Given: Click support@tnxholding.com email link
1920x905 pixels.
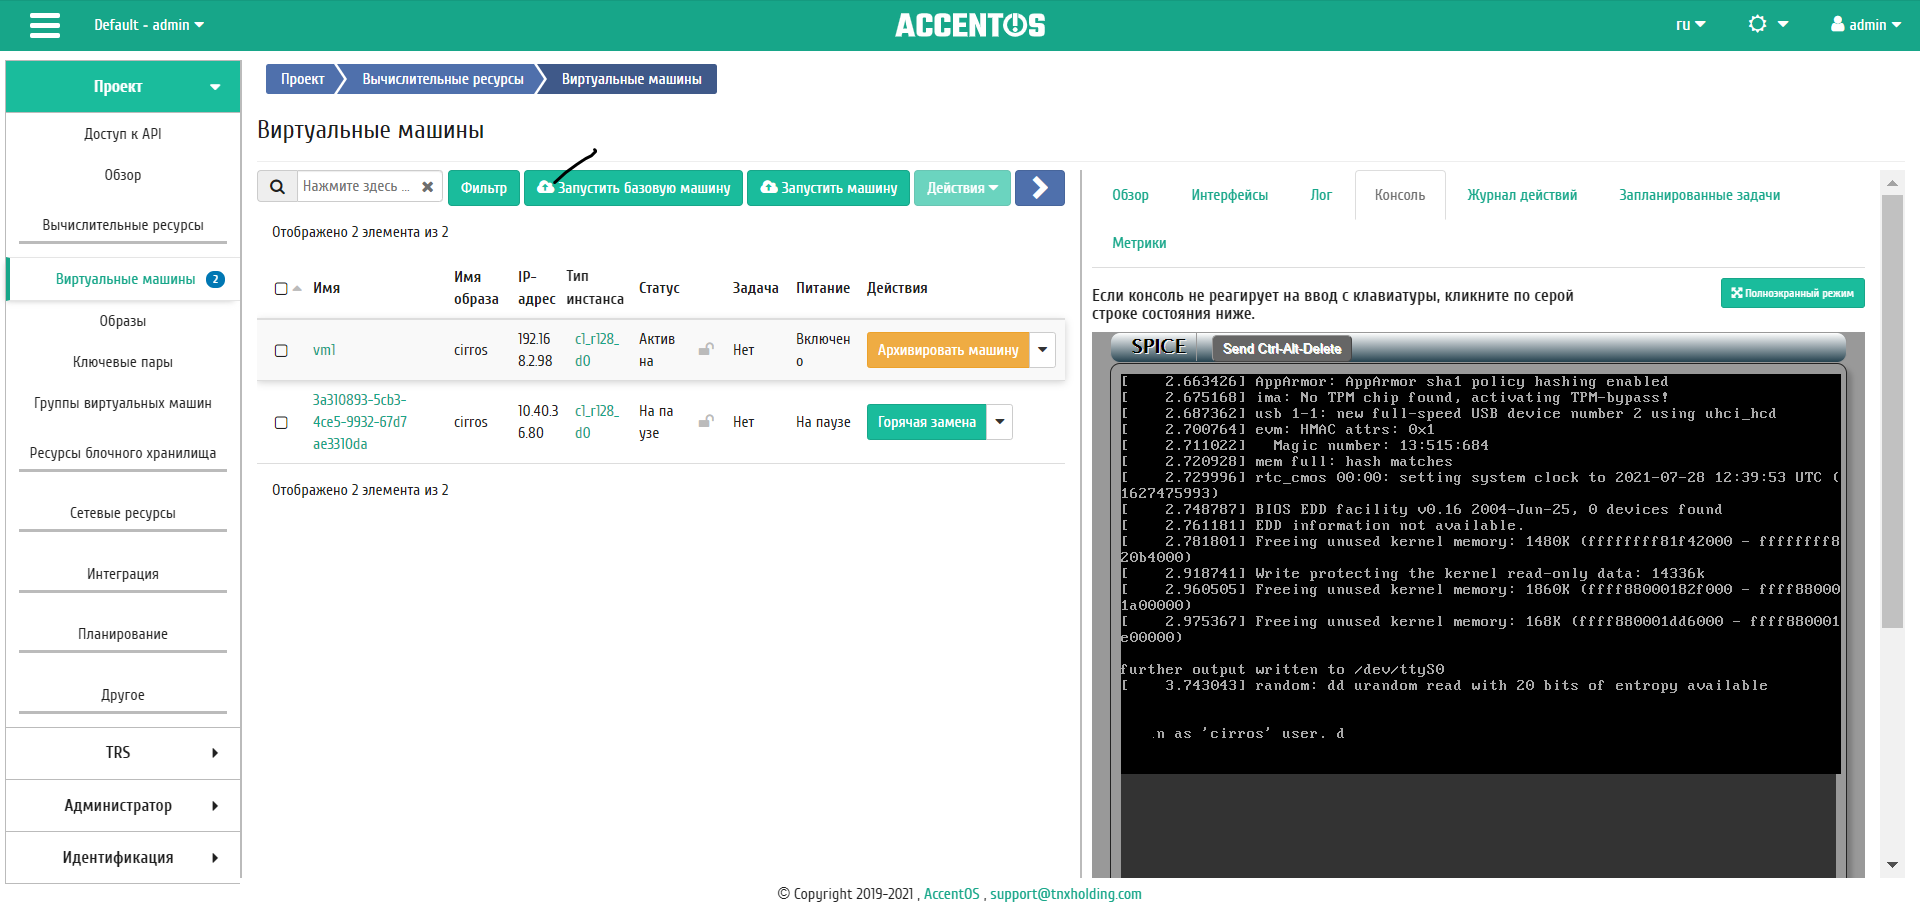Looking at the screenshot, I should 1066,894.
